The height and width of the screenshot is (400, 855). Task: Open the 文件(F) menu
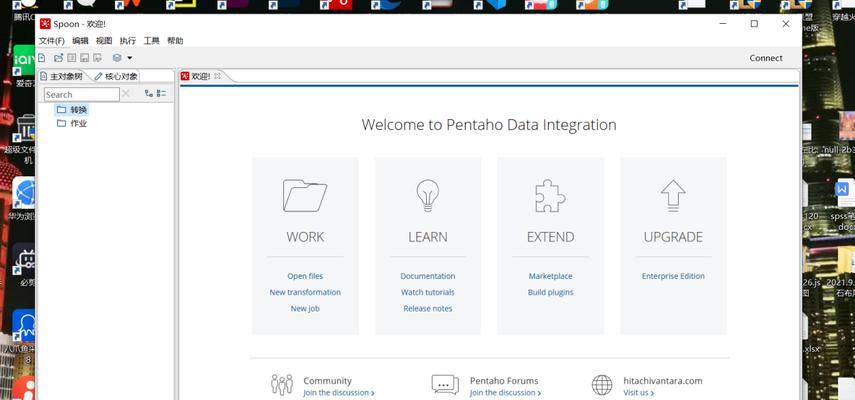point(51,41)
